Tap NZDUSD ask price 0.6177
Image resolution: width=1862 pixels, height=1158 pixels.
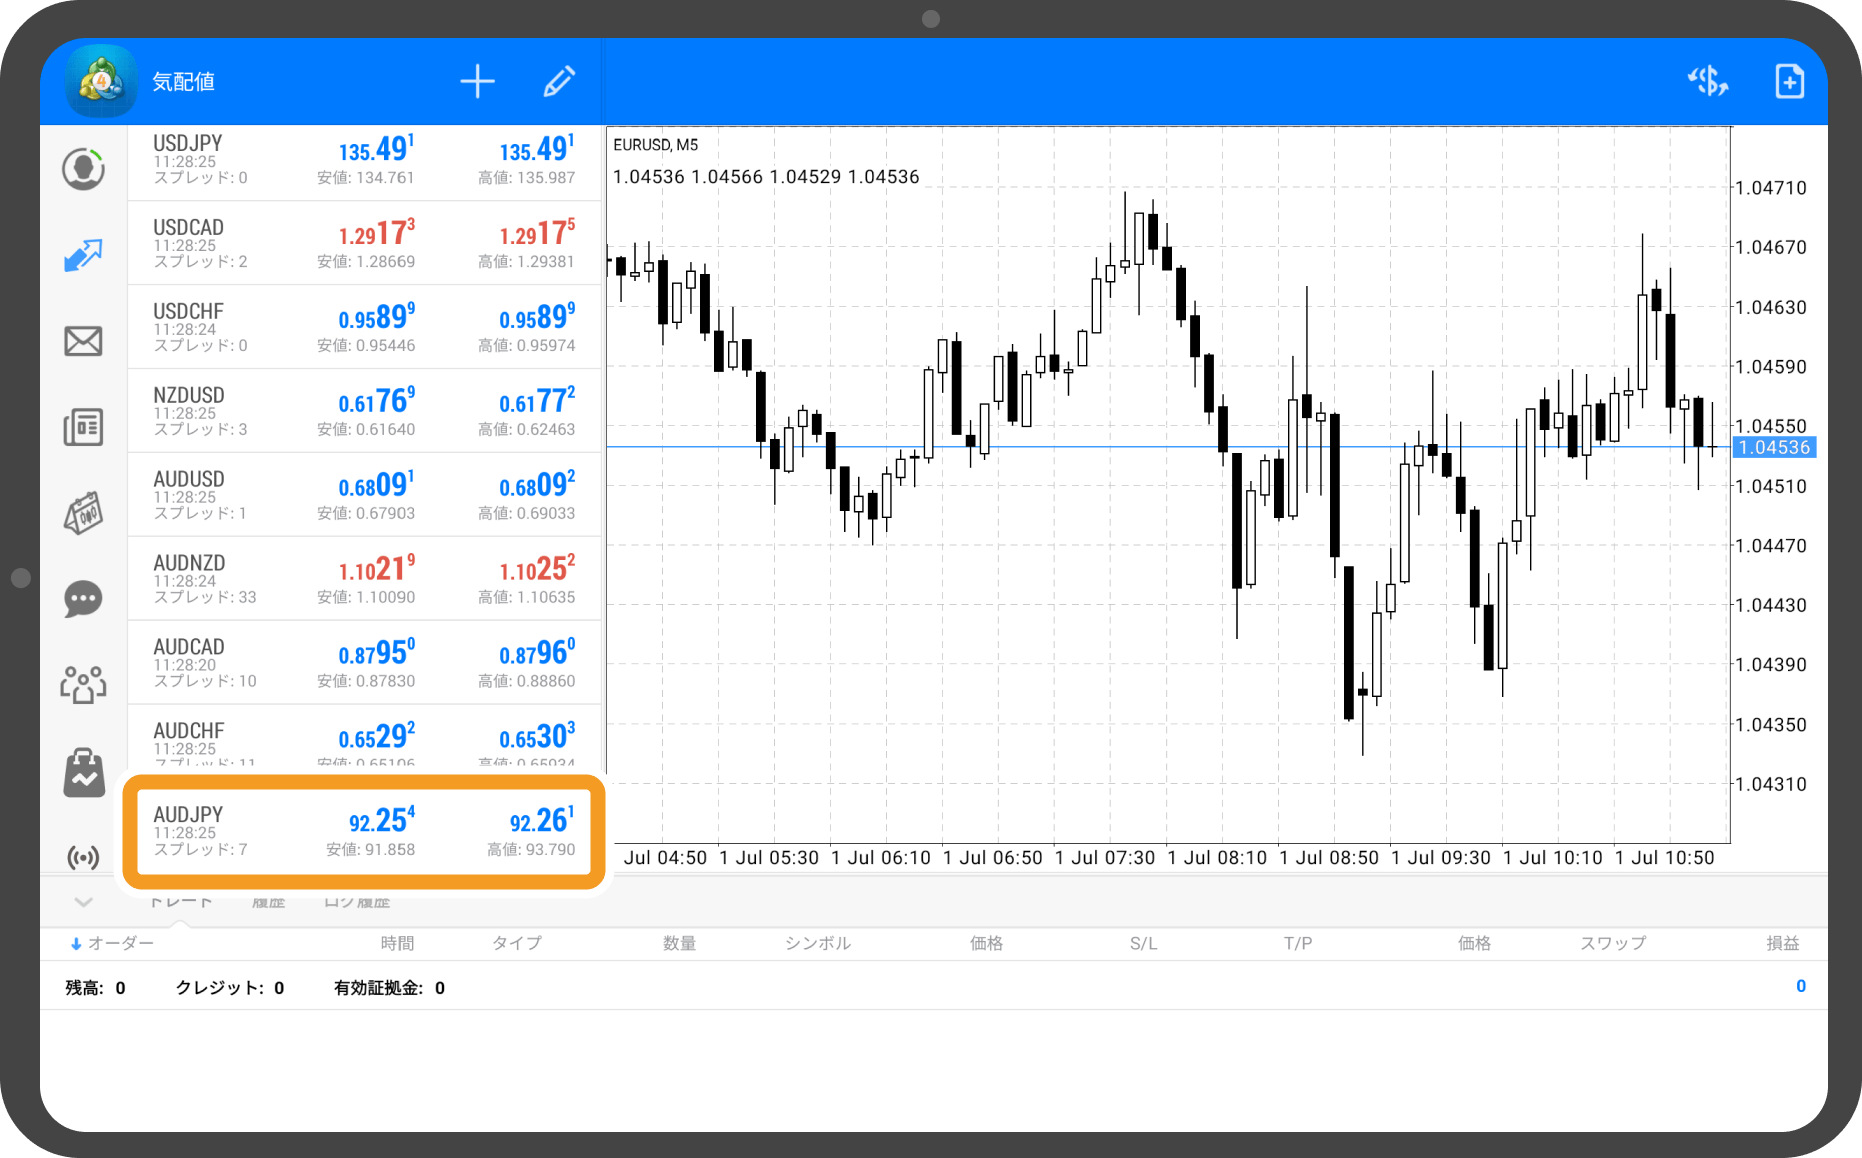pyautogui.click(x=537, y=401)
